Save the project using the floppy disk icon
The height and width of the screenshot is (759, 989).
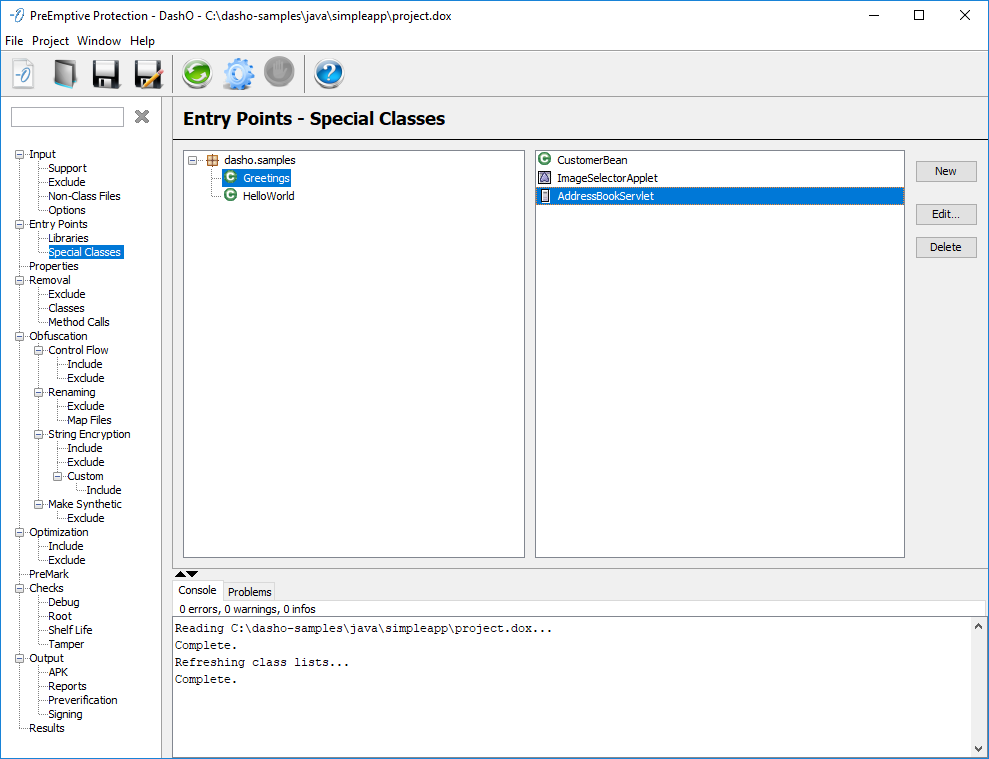pyautogui.click(x=106, y=74)
